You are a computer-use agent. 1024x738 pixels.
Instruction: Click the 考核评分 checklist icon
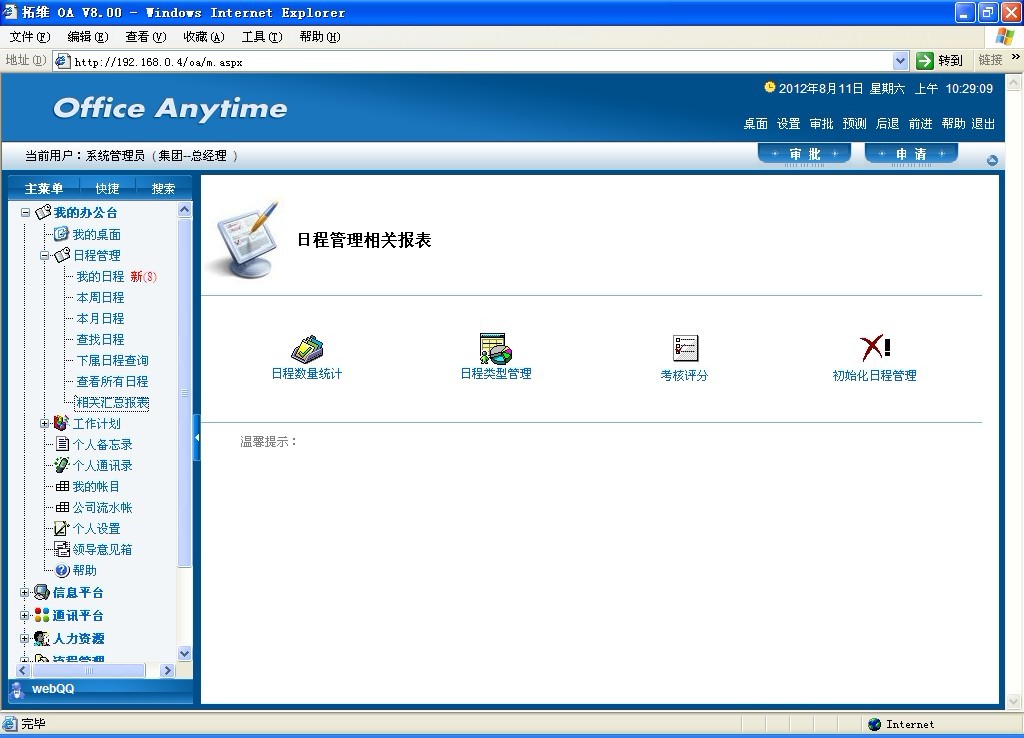coord(684,348)
